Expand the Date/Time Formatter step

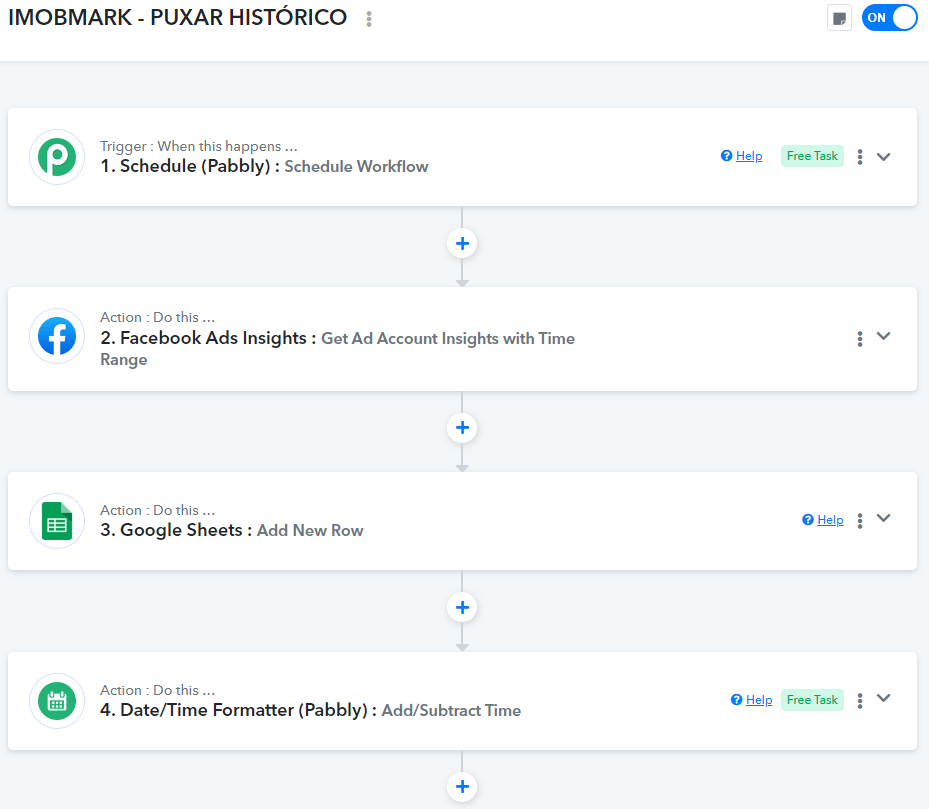point(883,698)
